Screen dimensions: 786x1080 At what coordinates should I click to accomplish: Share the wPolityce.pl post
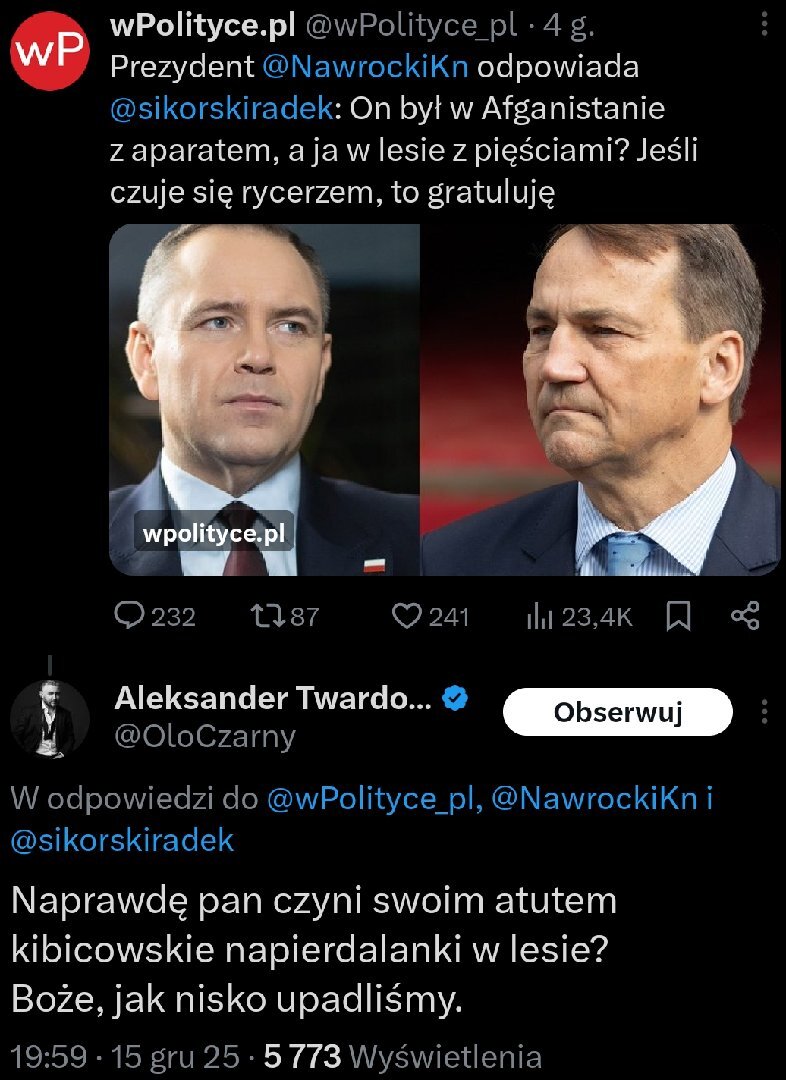745,616
